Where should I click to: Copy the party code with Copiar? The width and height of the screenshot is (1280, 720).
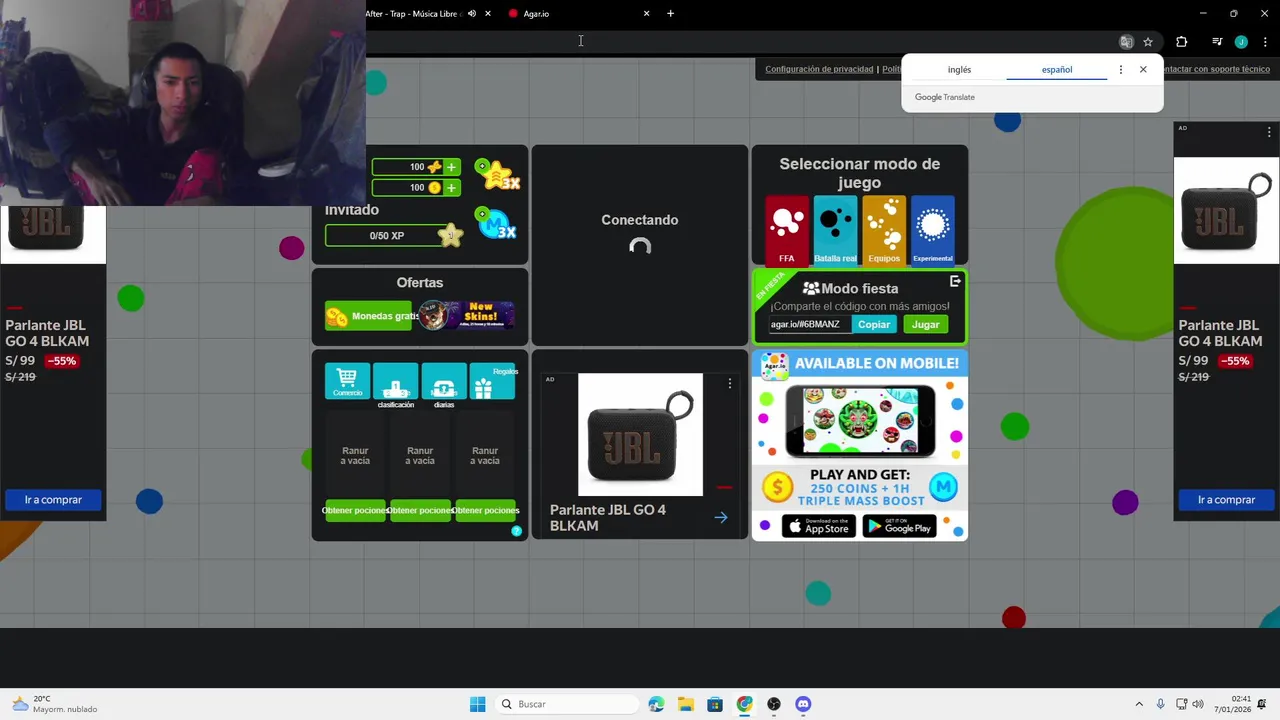pyautogui.click(x=874, y=324)
